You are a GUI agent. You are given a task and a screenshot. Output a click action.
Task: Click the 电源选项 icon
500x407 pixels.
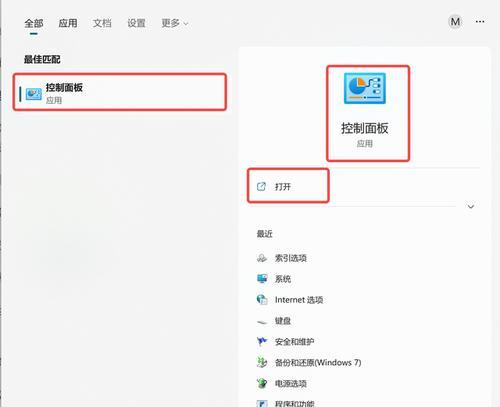click(262, 384)
